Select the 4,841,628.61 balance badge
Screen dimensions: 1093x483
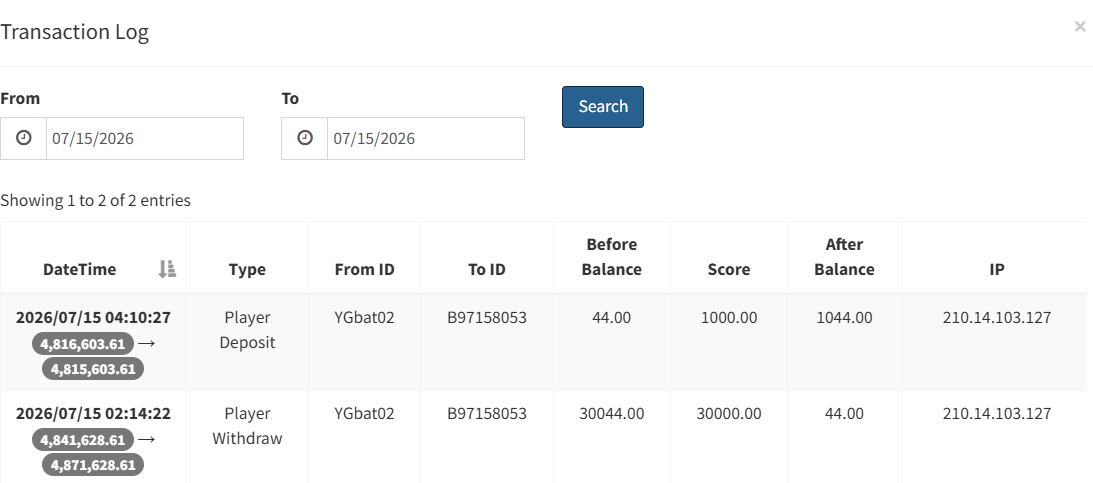tap(83, 440)
